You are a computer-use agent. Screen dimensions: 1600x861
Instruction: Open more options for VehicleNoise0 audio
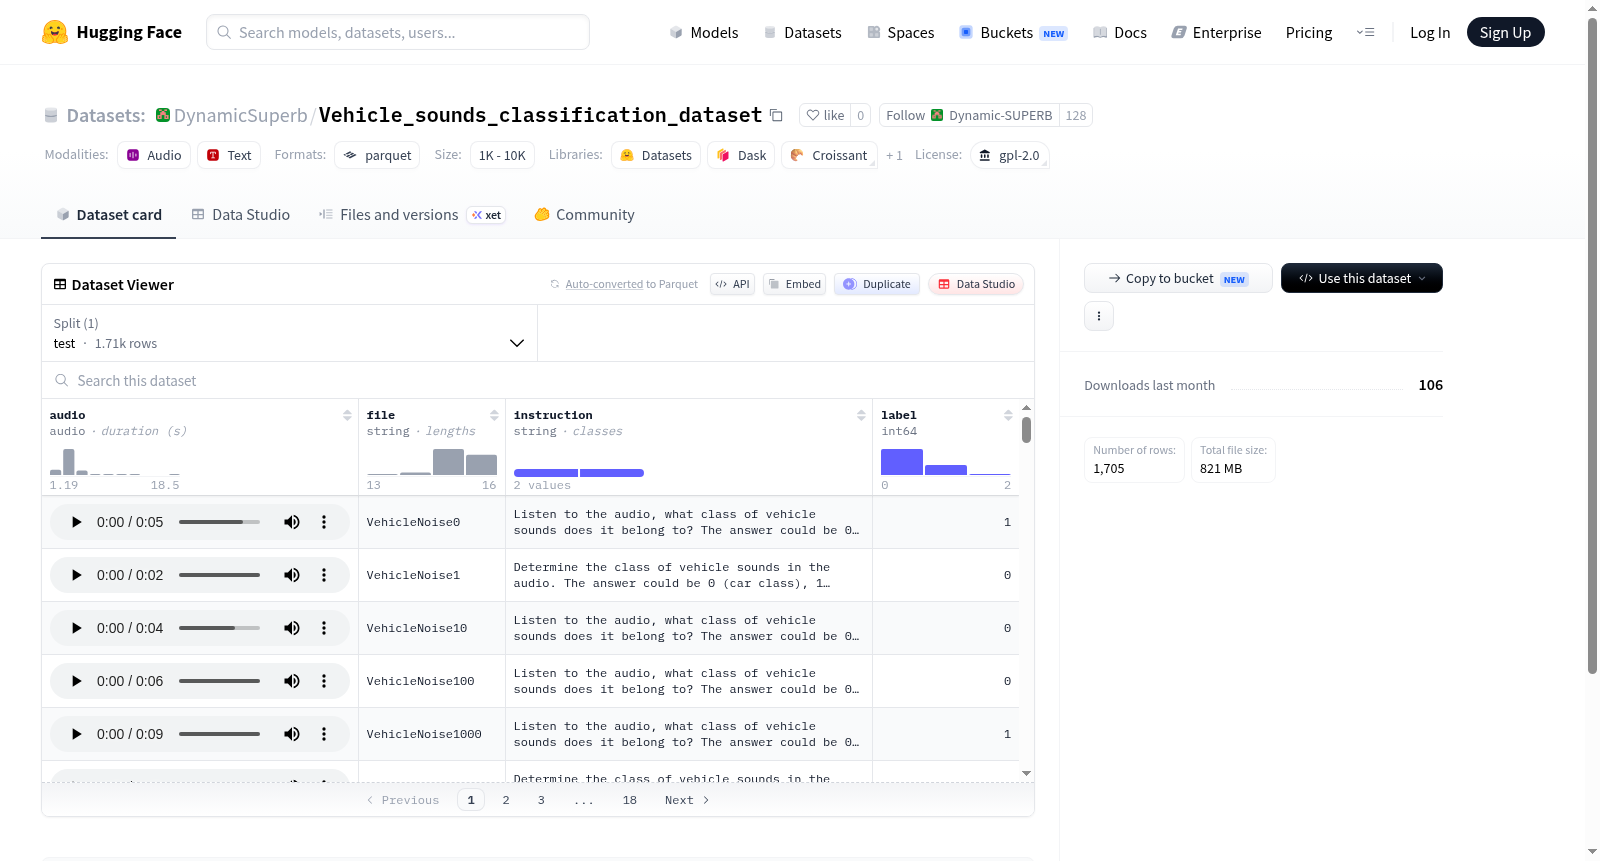pos(324,522)
